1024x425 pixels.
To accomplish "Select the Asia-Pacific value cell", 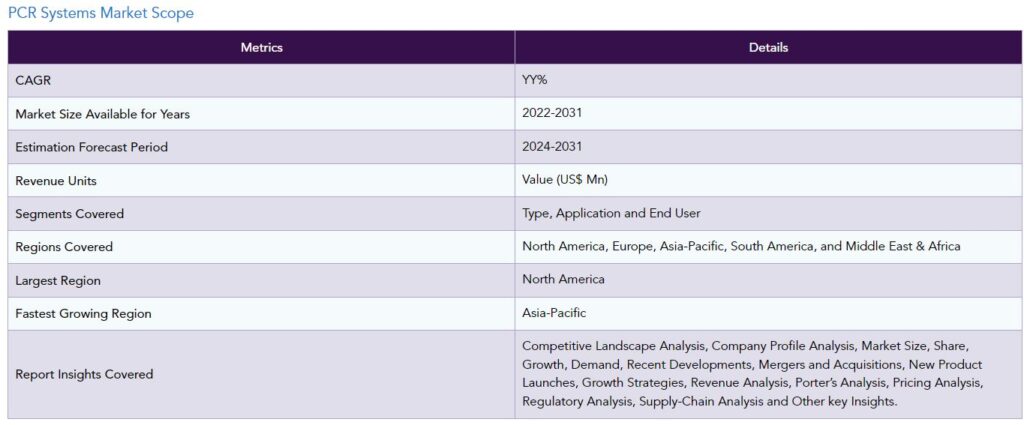I will (768, 313).
